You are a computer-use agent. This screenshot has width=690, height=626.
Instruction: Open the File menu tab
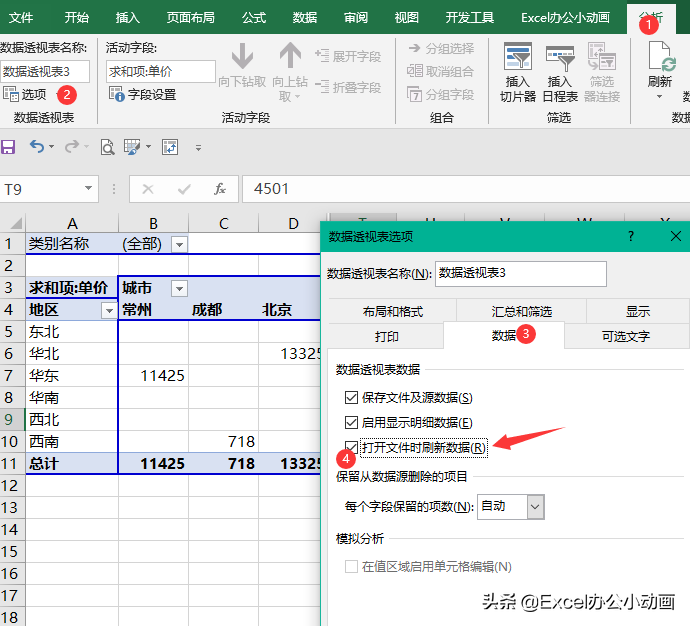click(21, 18)
